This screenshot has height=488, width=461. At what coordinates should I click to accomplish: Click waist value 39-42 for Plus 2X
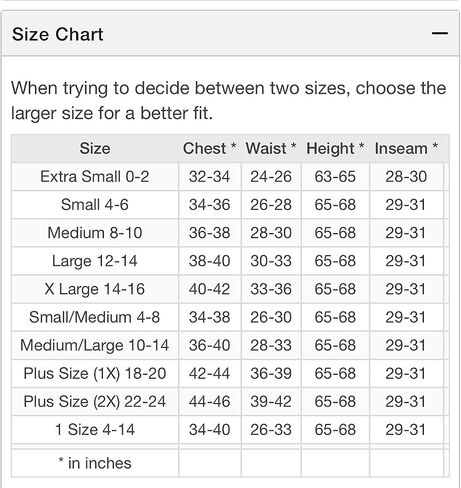[271, 401]
